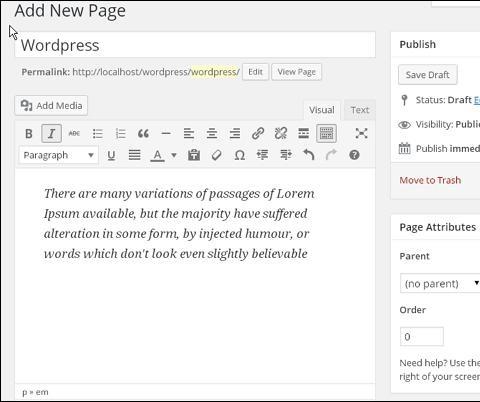Insert a numbered list
The height and width of the screenshot is (402, 480).
click(x=120, y=134)
